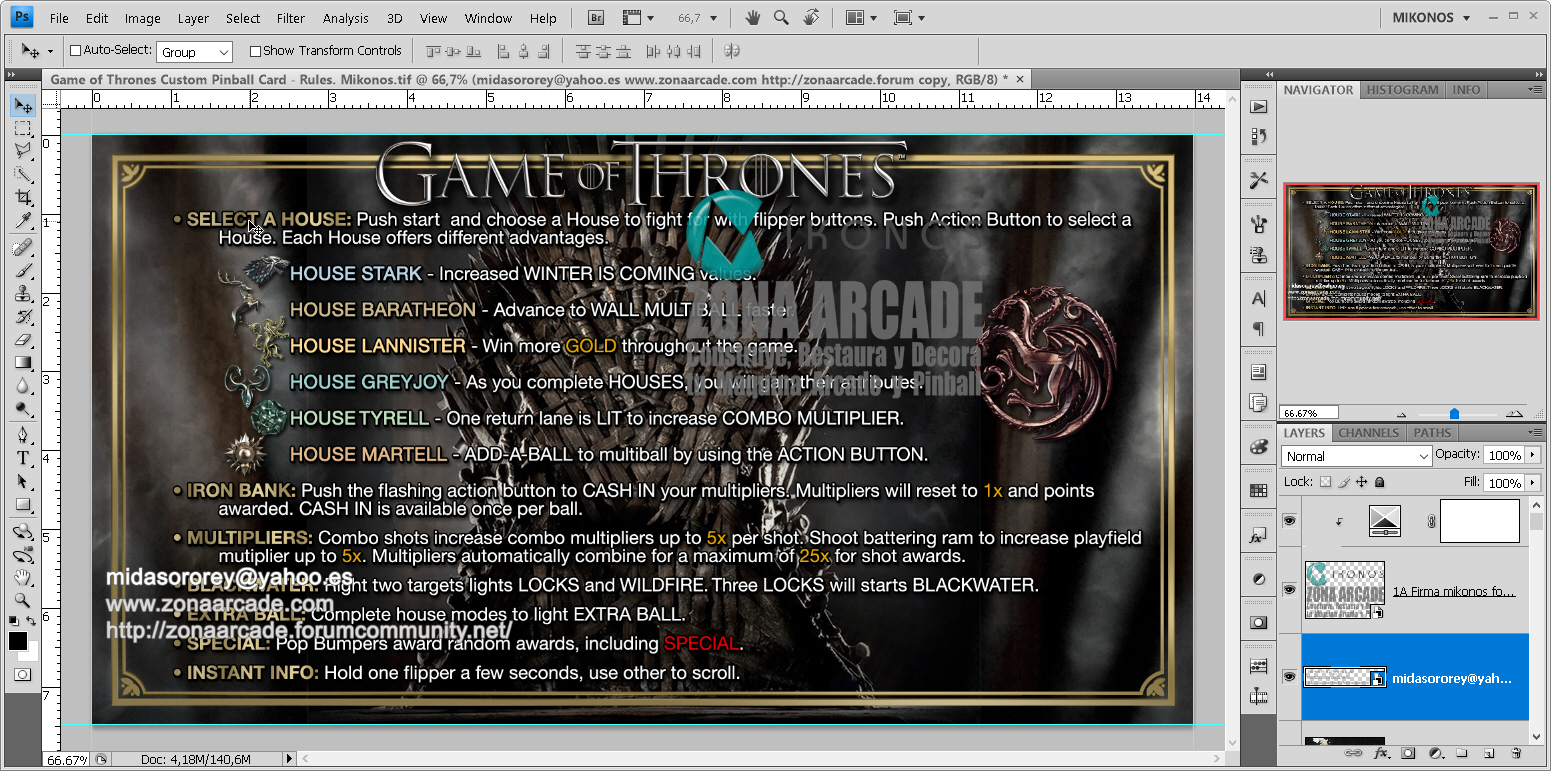
Task: Enable the Auto-Select checkbox
Action: tap(75, 51)
